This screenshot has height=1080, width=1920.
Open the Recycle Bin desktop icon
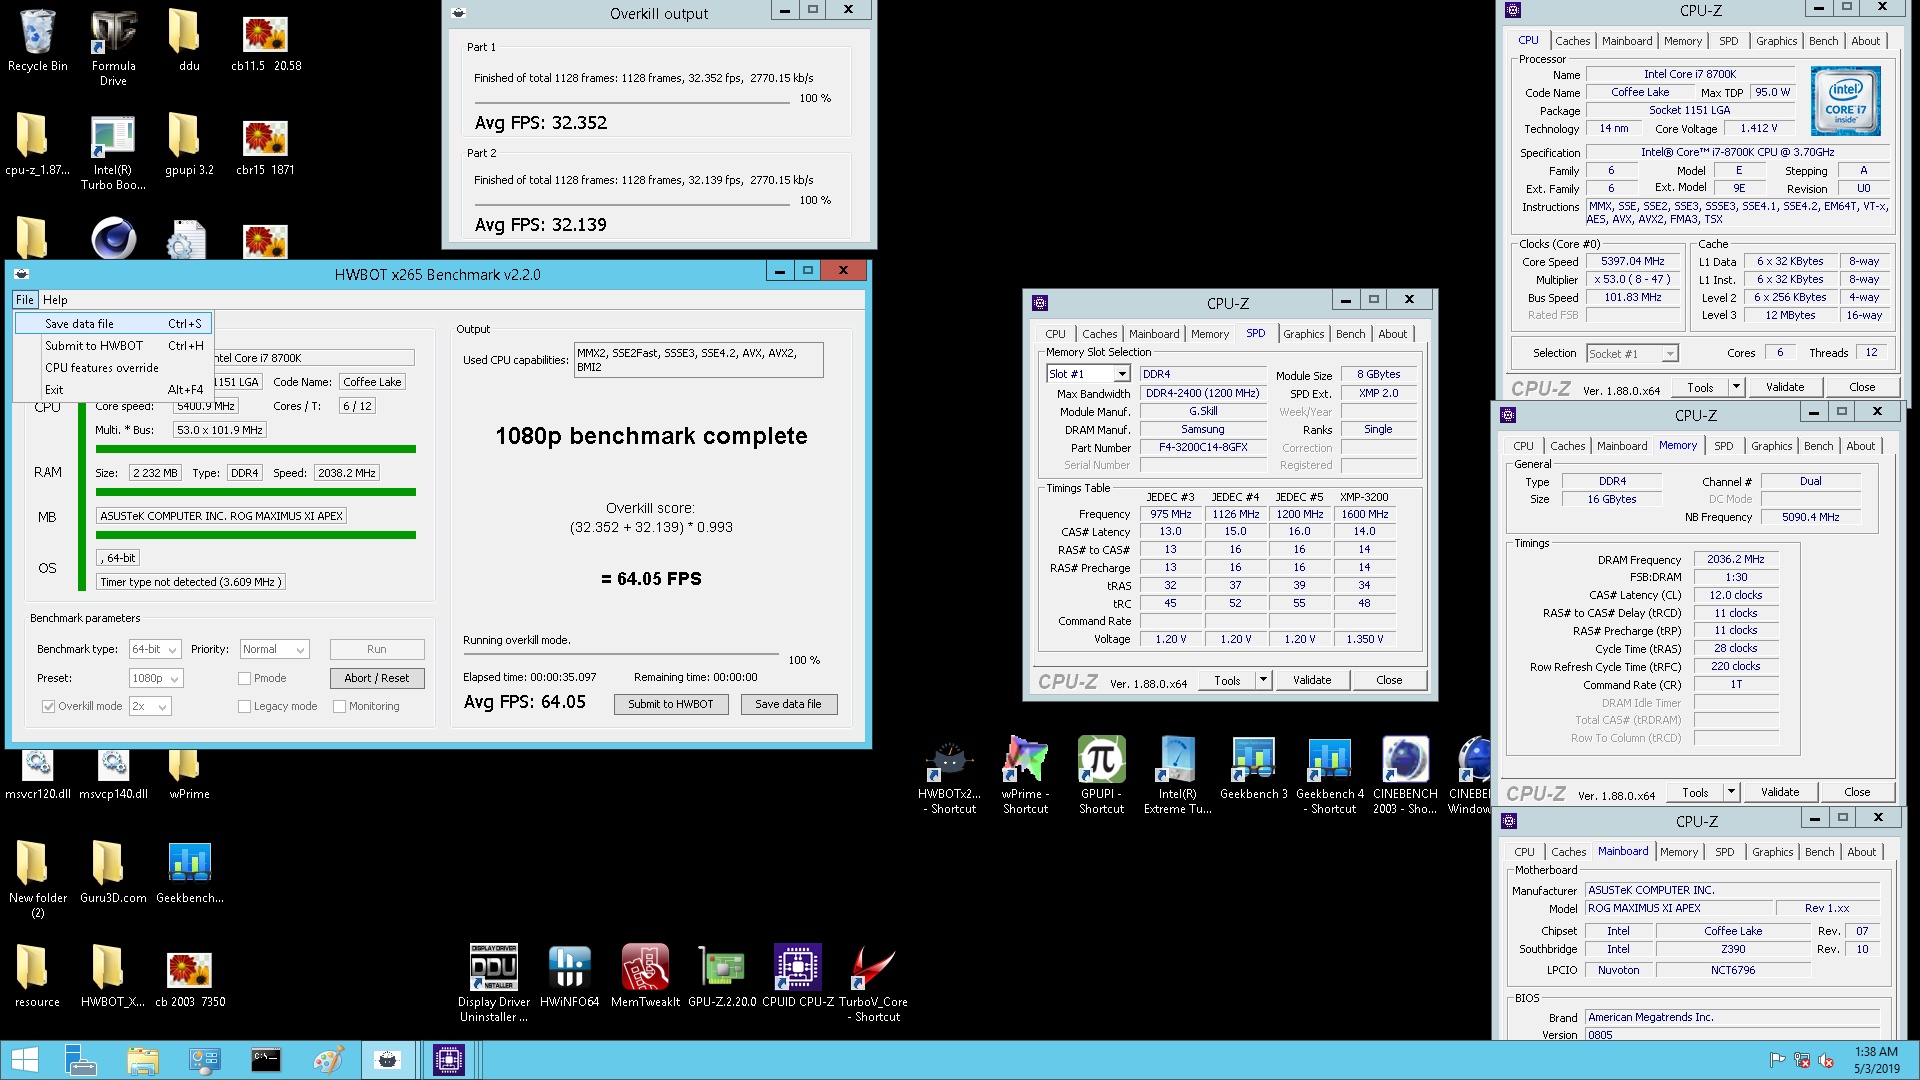[x=38, y=40]
